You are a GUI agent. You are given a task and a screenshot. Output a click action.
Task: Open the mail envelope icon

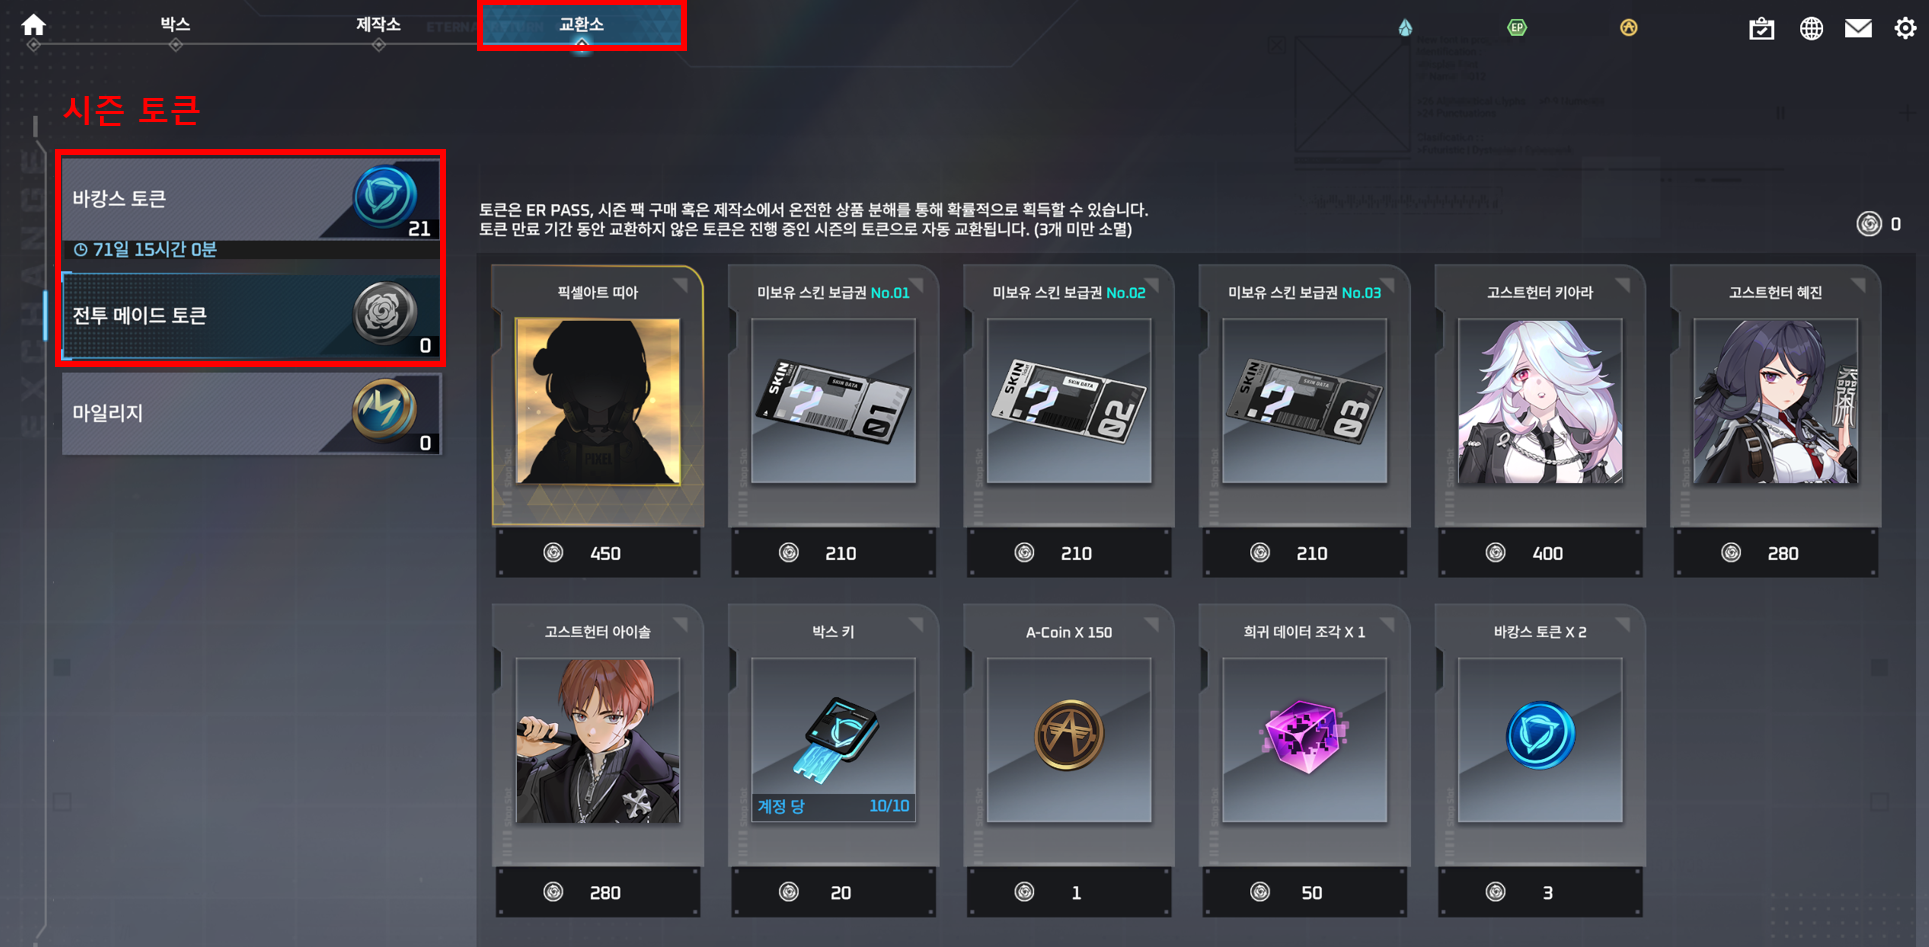click(x=1858, y=28)
